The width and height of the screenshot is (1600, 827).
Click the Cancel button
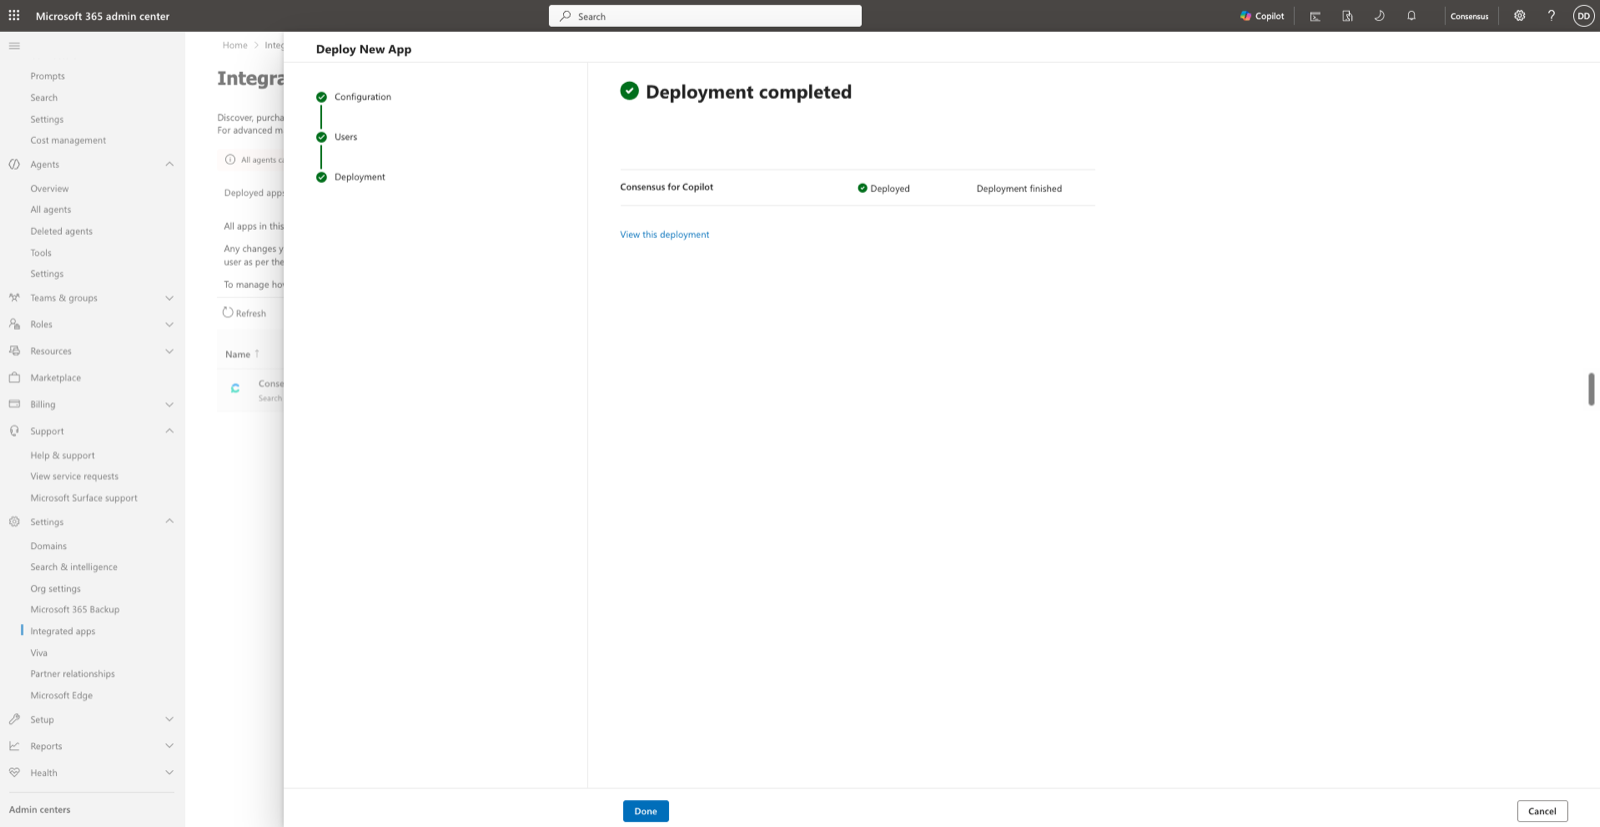coord(1542,811)
